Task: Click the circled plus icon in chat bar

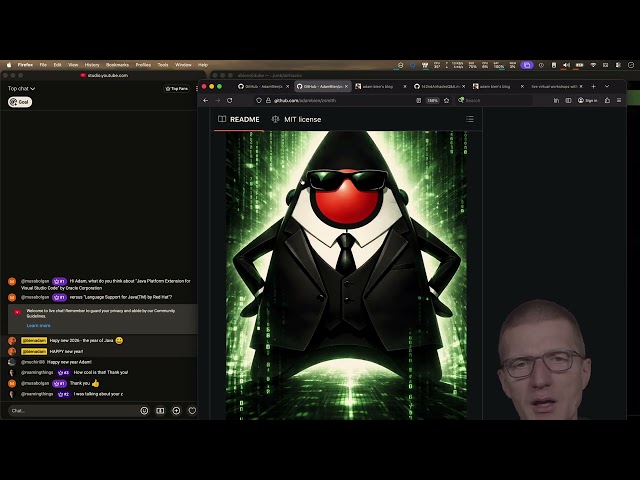Action: click(x=176, y=411)
